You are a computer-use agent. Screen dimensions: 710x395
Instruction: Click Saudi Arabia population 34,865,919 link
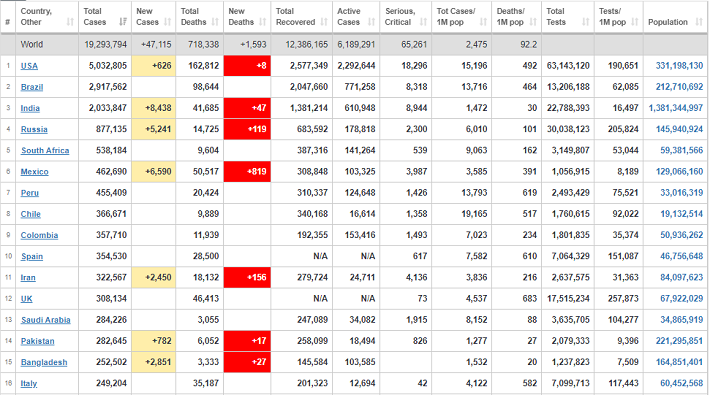(681, 320)
